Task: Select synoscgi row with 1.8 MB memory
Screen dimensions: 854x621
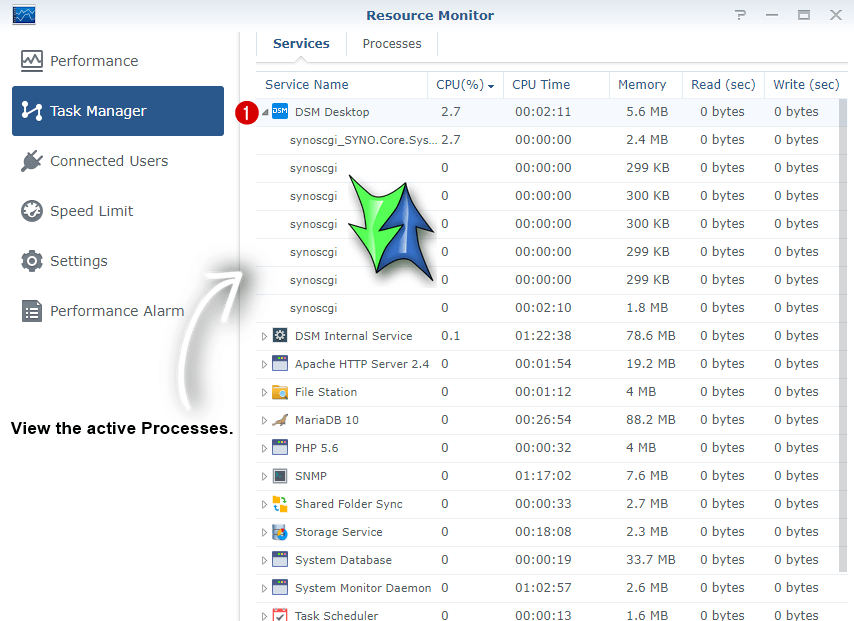Action: (x=547, y=308)
